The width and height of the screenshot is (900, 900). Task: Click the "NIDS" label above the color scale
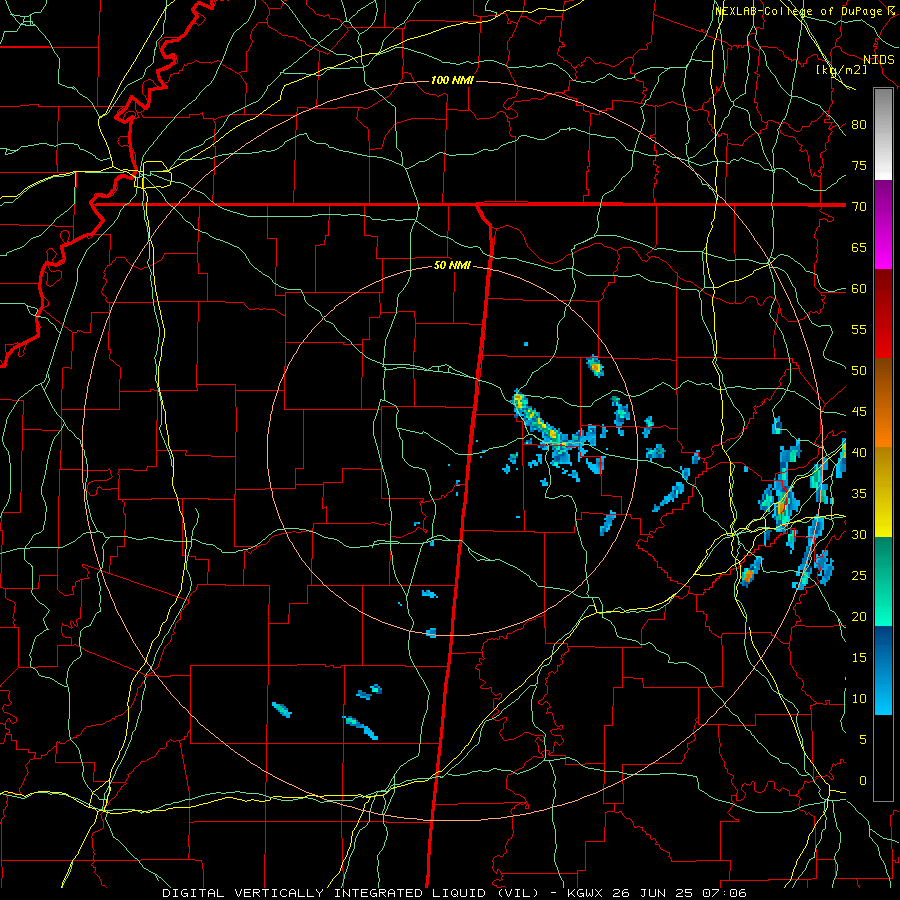[x=879, y=59]
